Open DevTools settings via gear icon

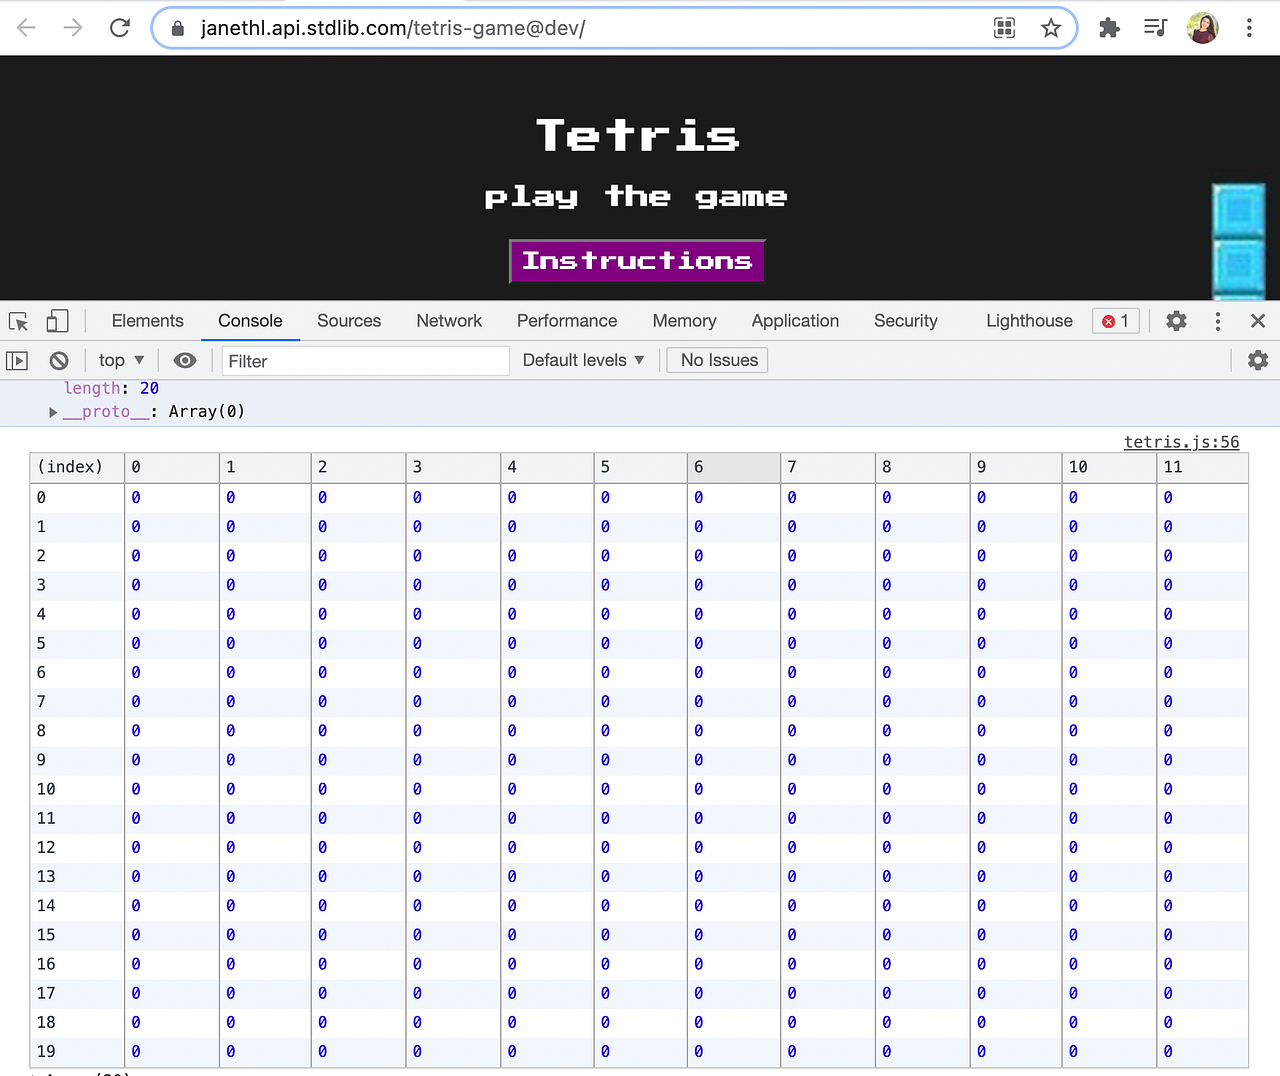pyautogui.click(x=1176, y=321)
